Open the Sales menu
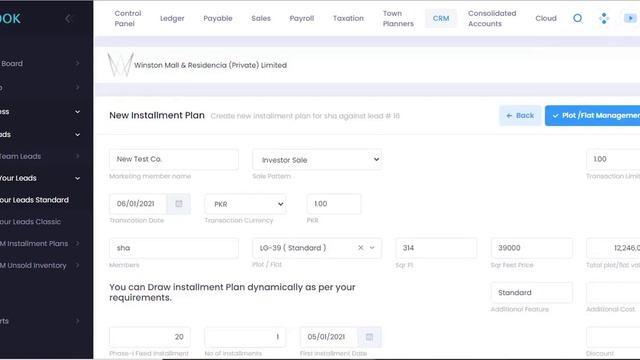The width and height of the screenshot is (640, 360). coord(261,18)
